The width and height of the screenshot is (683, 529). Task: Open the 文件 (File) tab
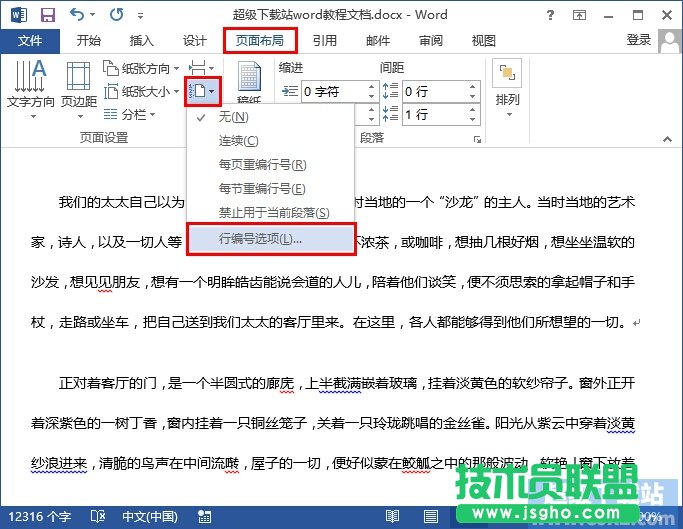click(30, 41)
